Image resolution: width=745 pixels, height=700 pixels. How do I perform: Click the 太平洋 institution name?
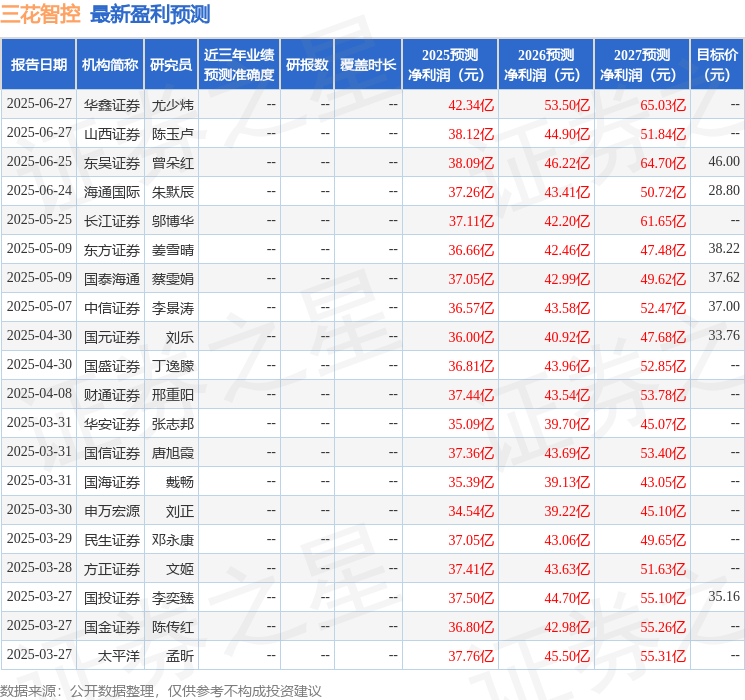(x=118, y=656)
